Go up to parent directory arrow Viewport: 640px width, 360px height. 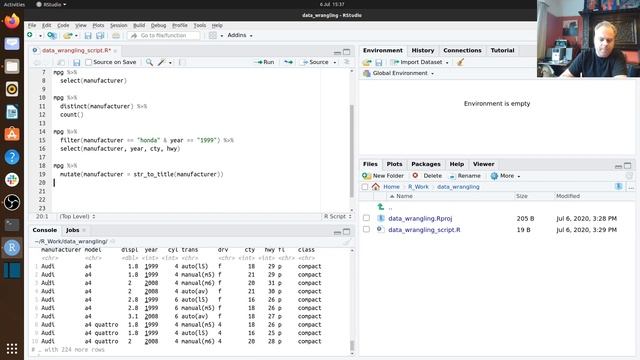pyautogui.click(x=381, y=207)
